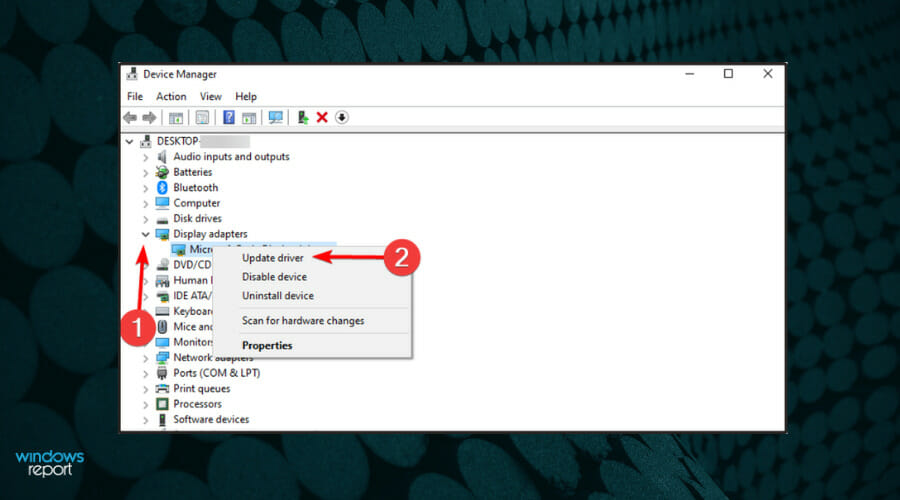Choose Properties from context menu
Viewport: 900px width, 500px height.
267,346
